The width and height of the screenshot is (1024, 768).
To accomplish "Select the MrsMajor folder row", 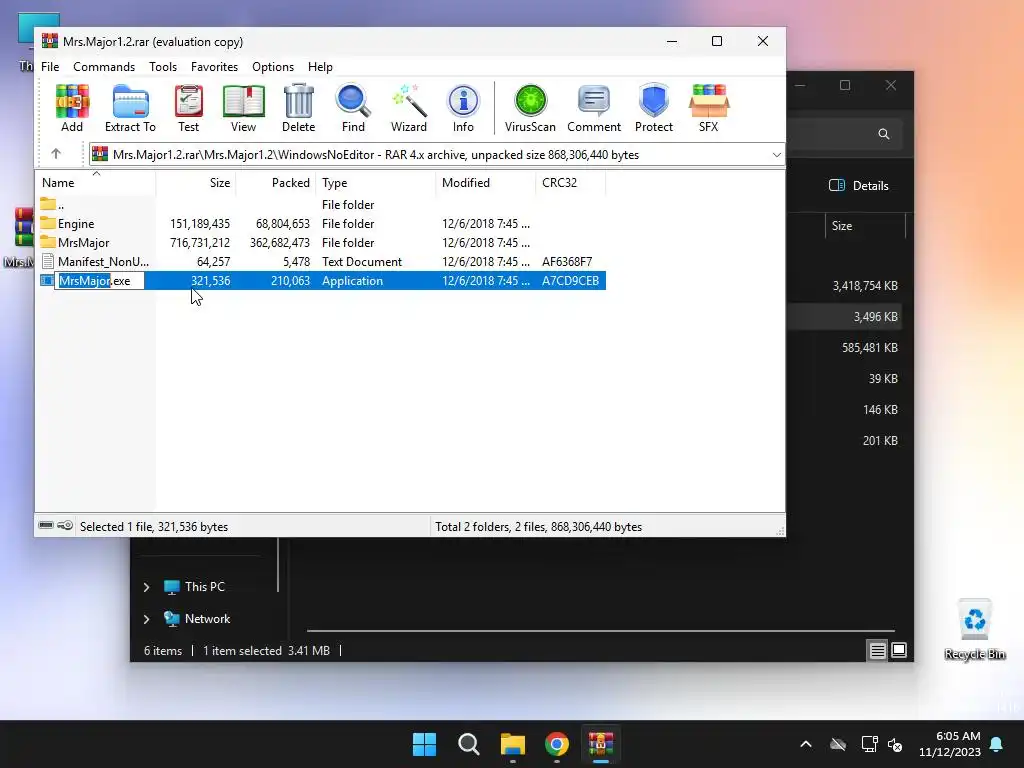I will tap(320, 242).
